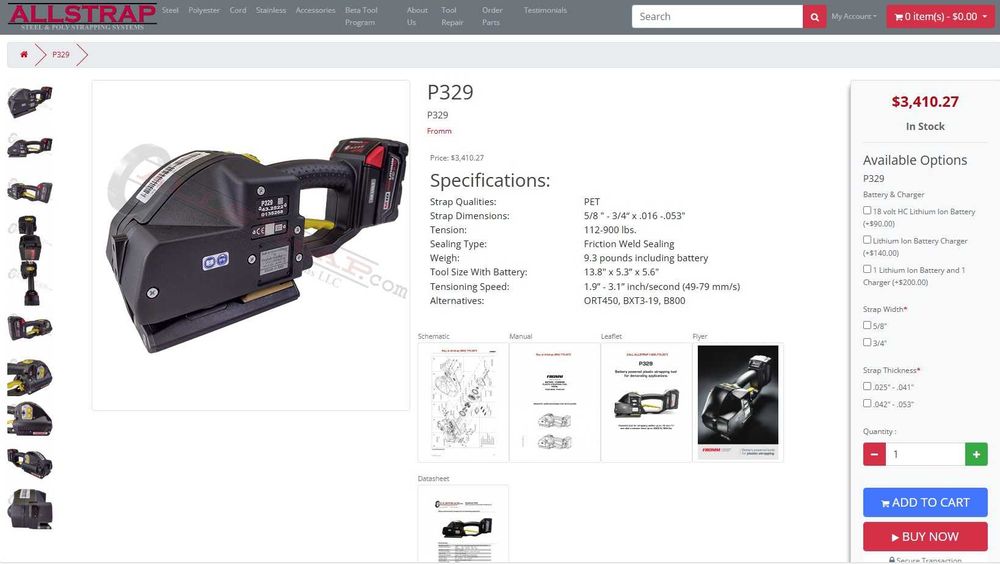Click the Fromm brand link
Viewport: 1000px width, 564px height.
(439, 131)
